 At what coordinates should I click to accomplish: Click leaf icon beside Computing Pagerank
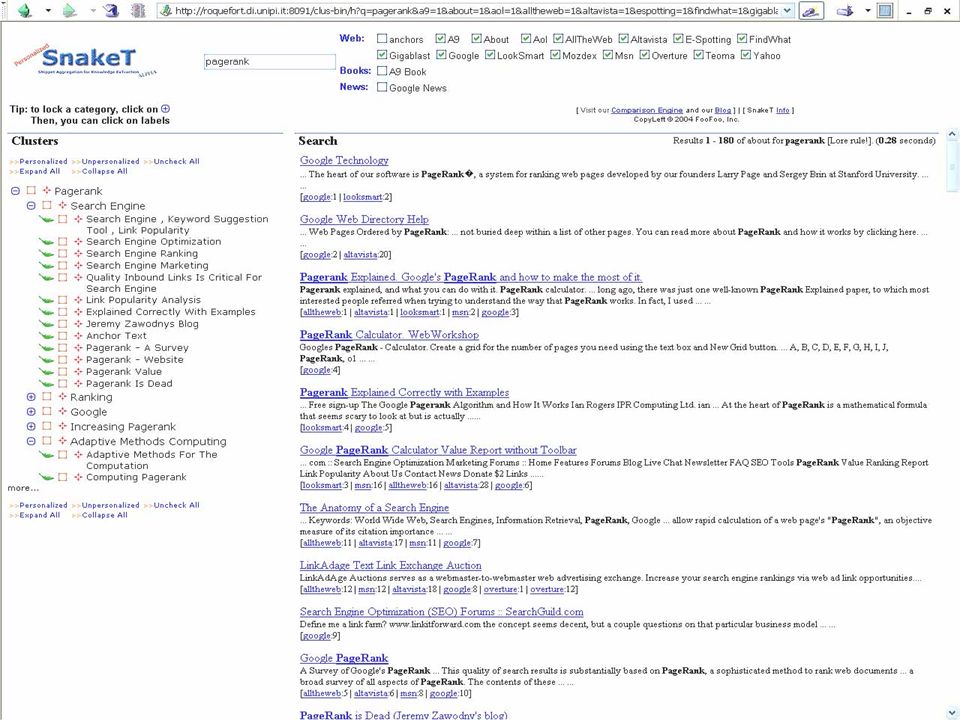(46, 477)
